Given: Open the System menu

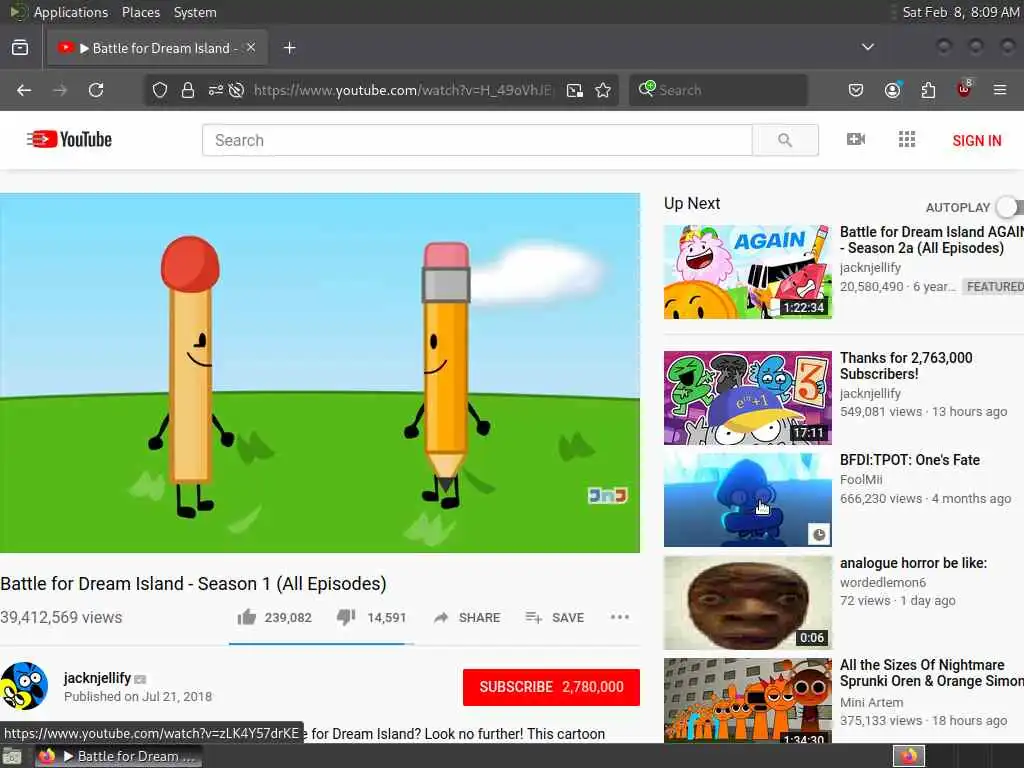Looking at the screenshot, I should tap(195, 12).
